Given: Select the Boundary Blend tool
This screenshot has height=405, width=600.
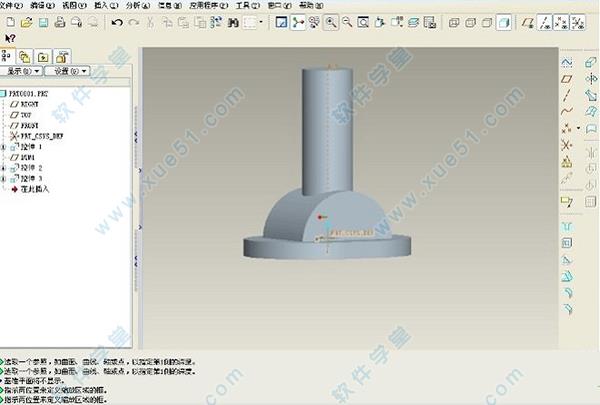Looking at the screenshot, I should coord(591,111).
